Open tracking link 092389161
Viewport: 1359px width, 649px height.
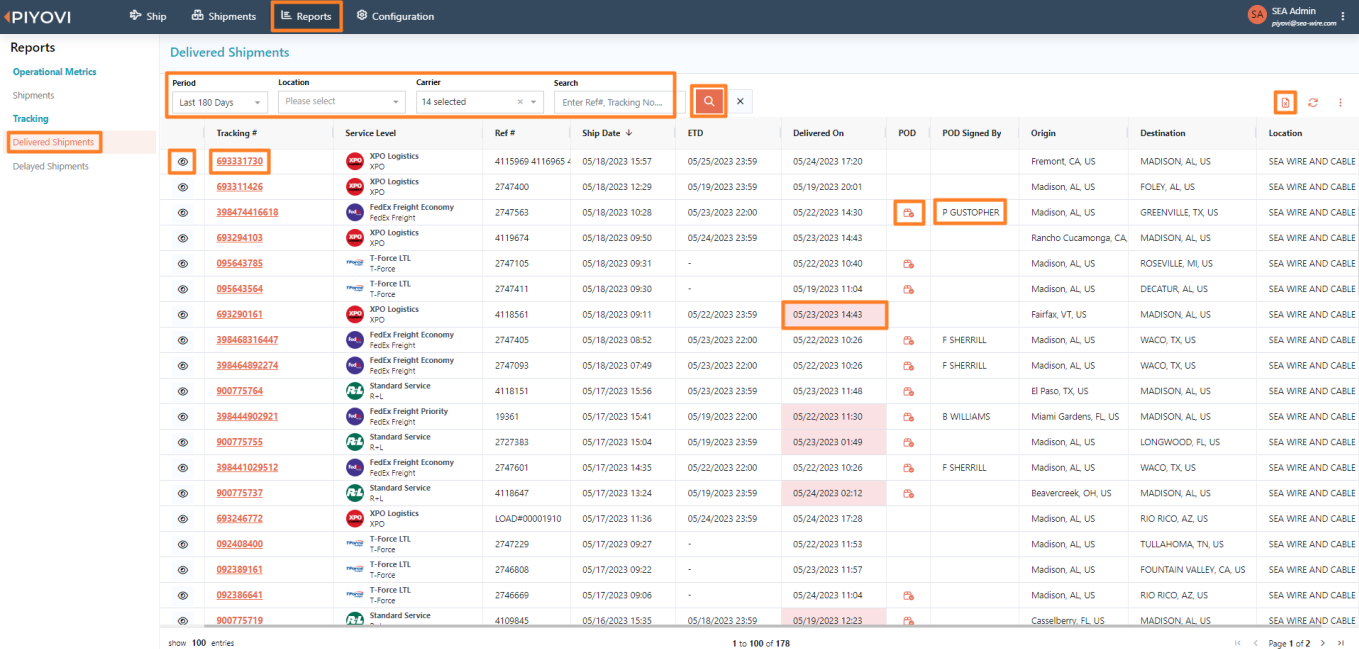[x=240, y=569]
